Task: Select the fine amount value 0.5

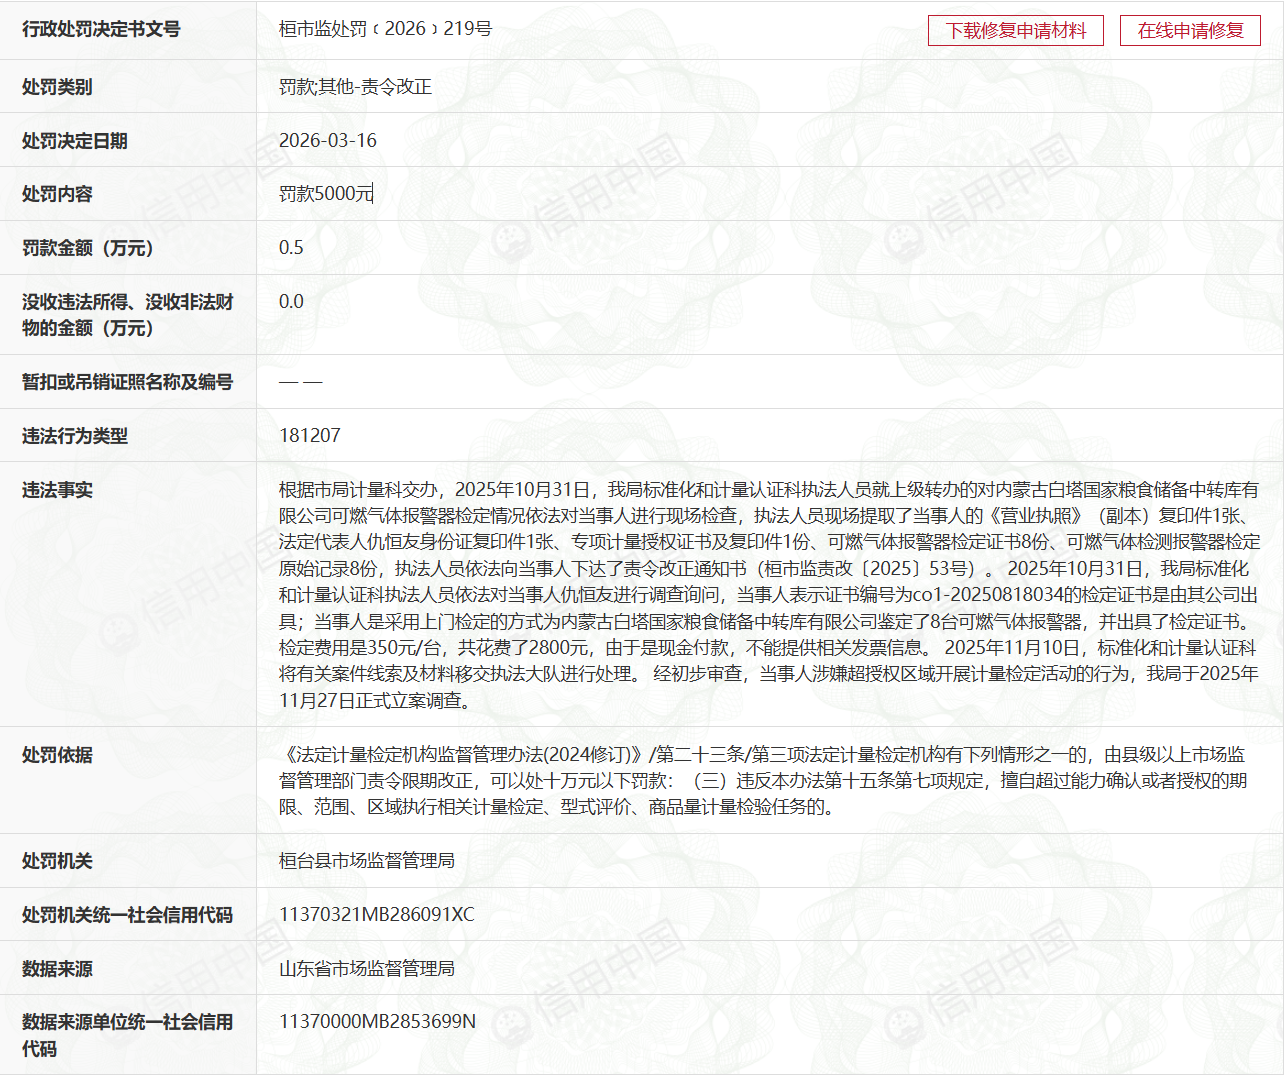Action: pyautogui.click(x=291, y=248)
